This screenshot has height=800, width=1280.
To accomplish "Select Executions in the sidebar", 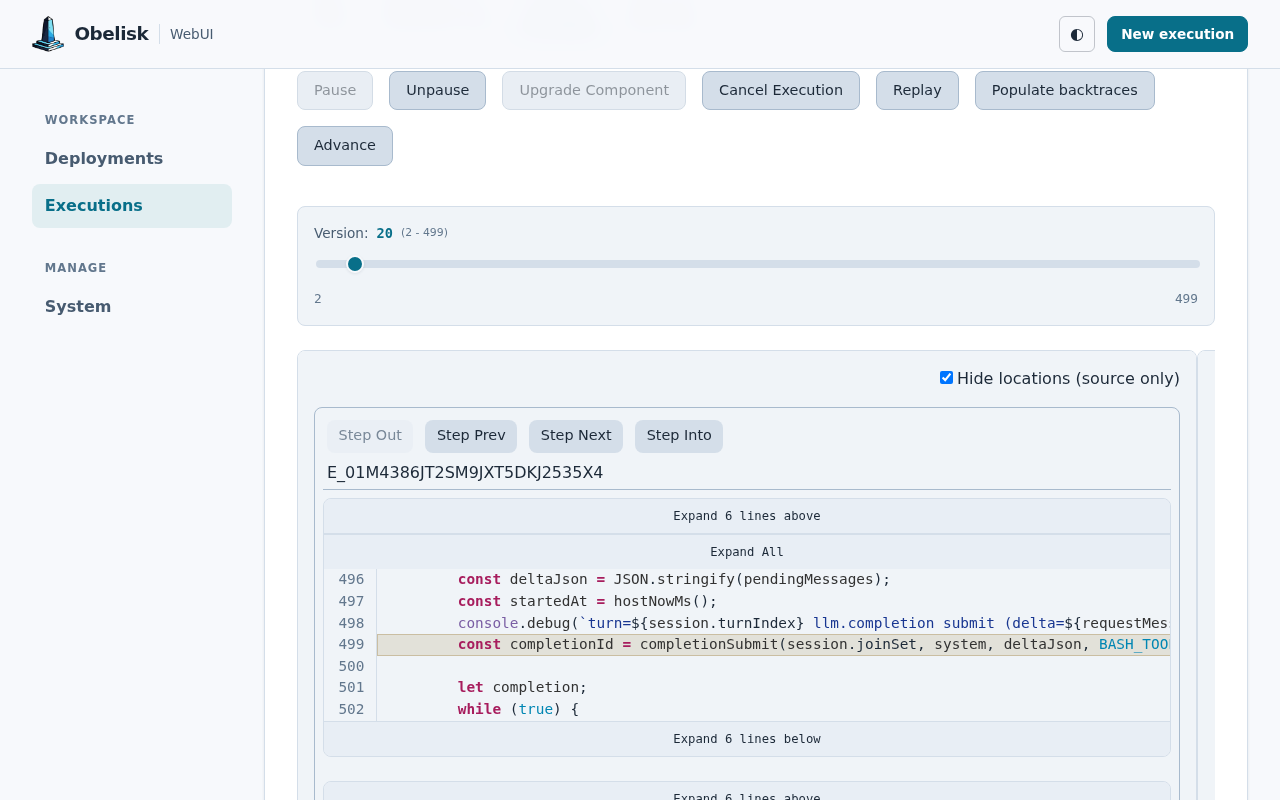I will click(132, 206).
